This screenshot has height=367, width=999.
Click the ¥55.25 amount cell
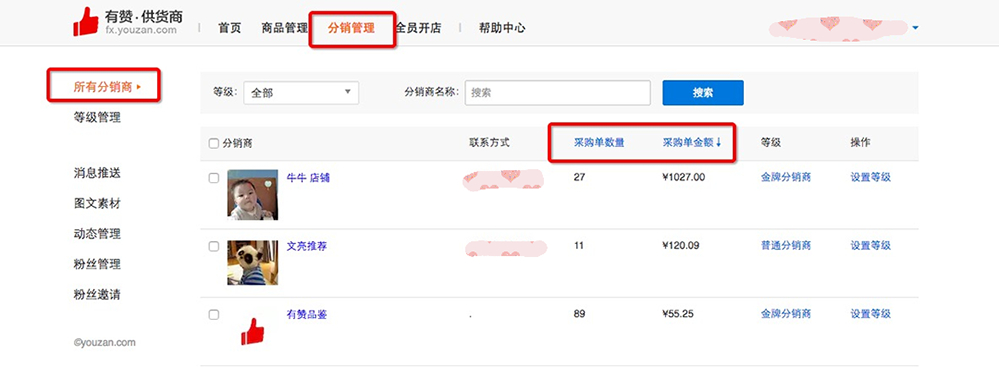click(678, 313)
